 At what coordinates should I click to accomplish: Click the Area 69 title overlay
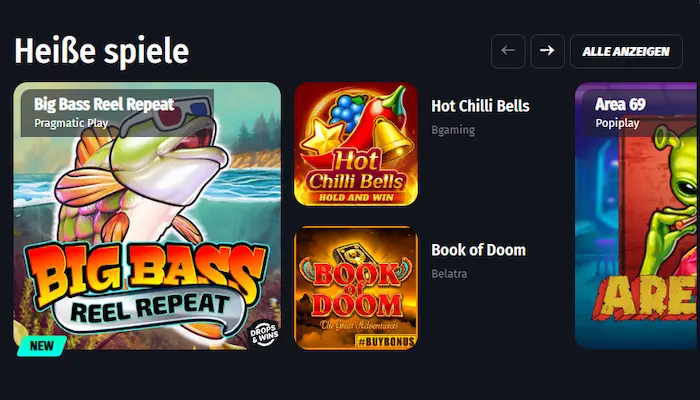click(620, 104)
